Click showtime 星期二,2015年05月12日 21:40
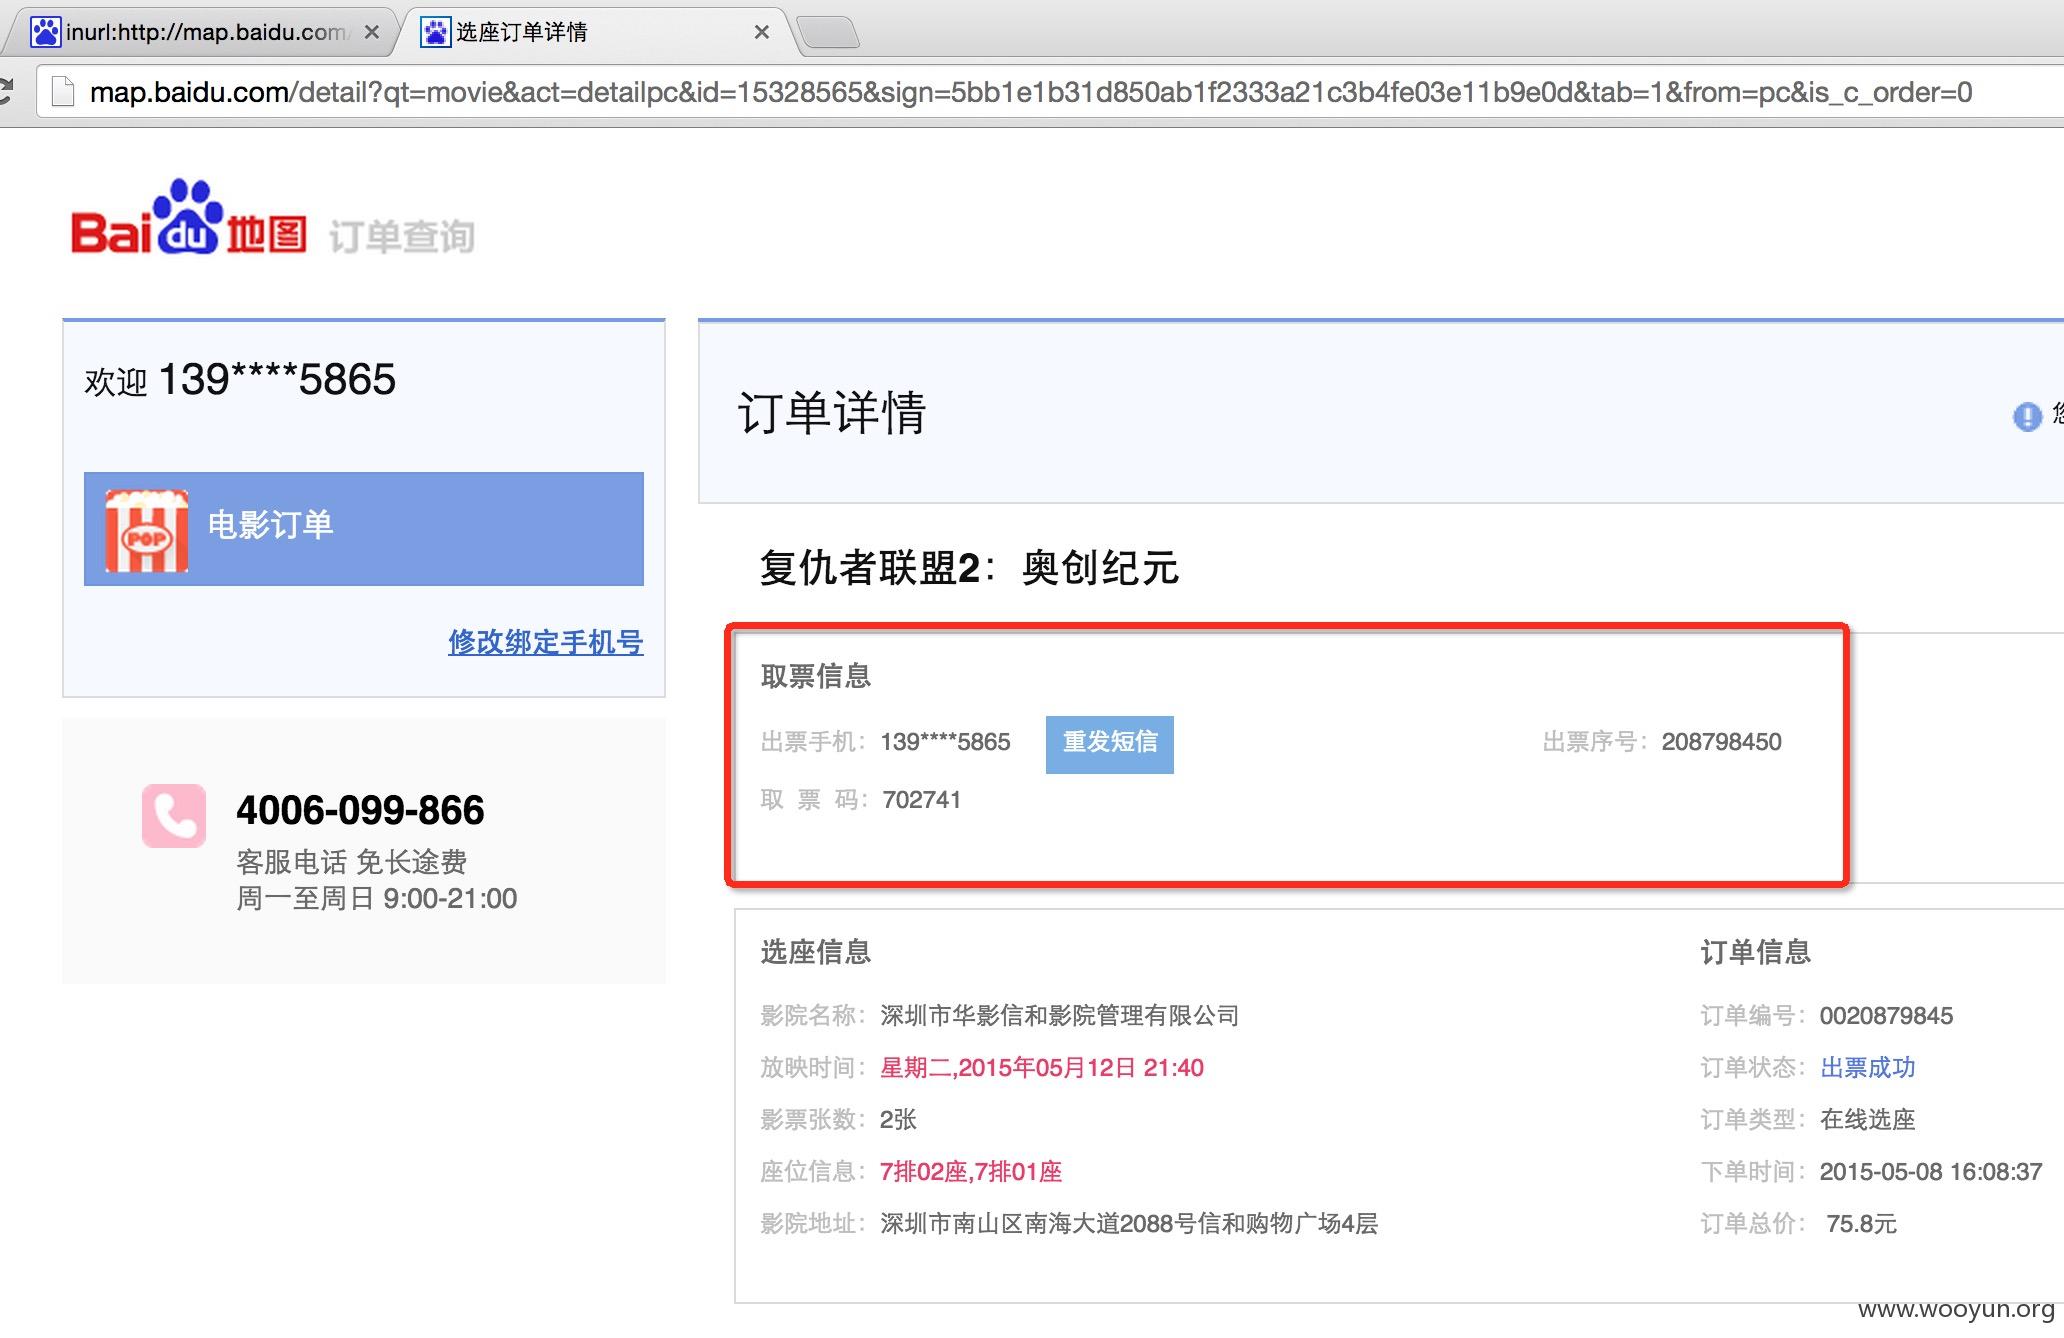This screenshot has height=1338, width=2064. 1042,1068
